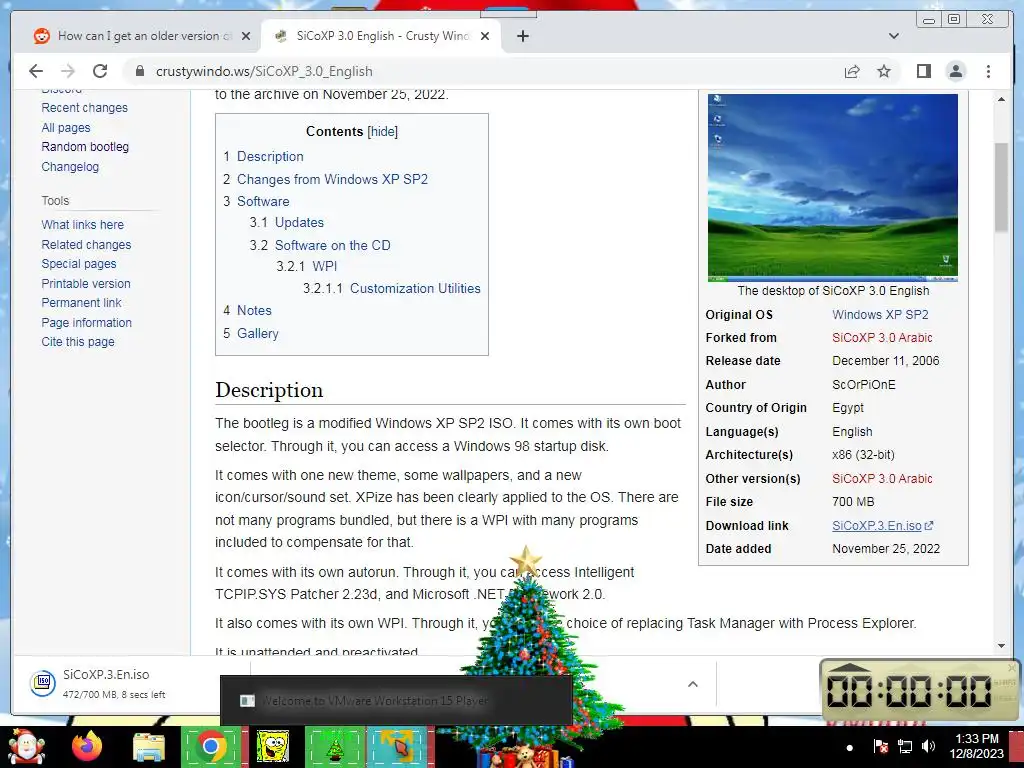Jump to Changes from Windows XP SP2
The width and height of the screenshot is (1024, 768).
(x=332, y=179)
